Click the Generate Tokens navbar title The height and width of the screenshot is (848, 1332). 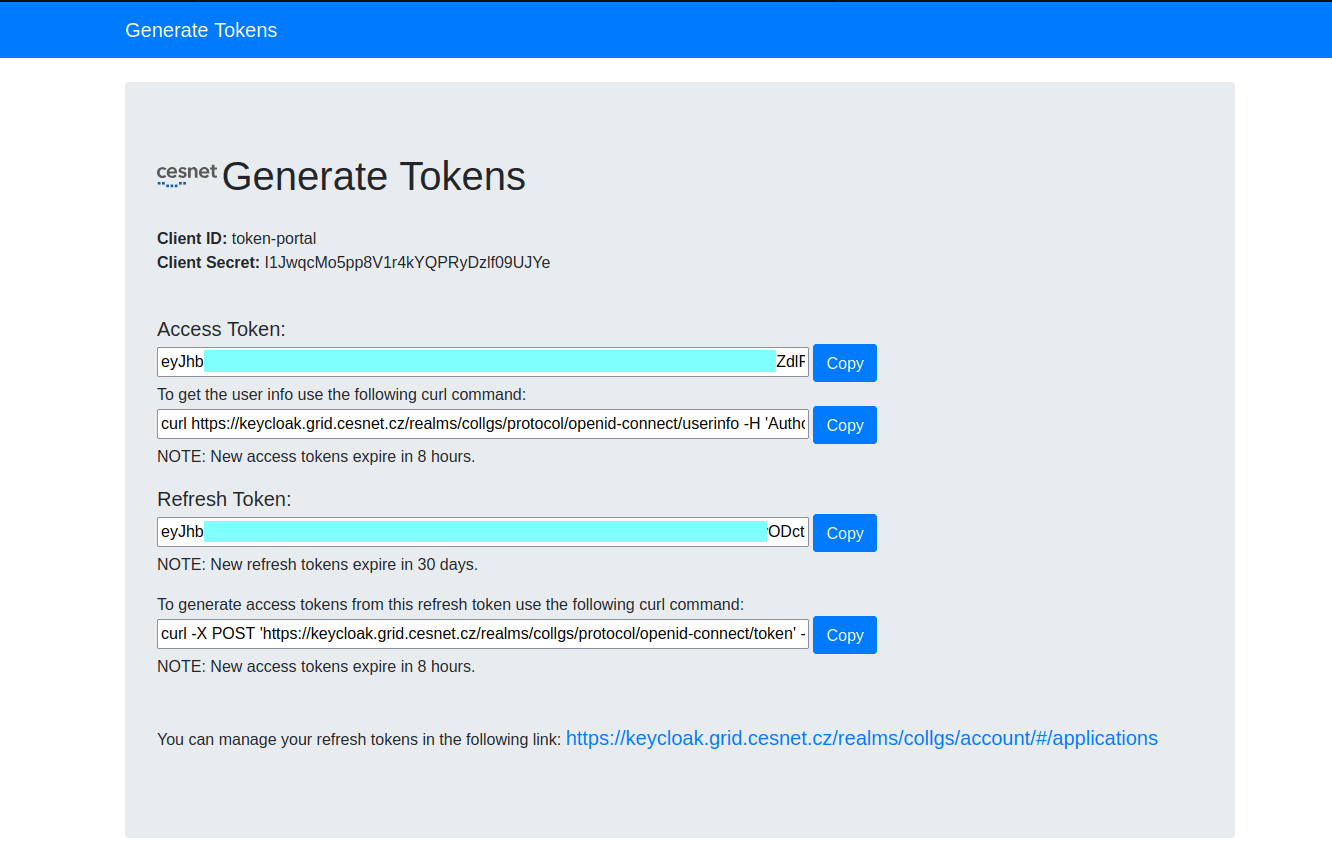click(200, 29)
